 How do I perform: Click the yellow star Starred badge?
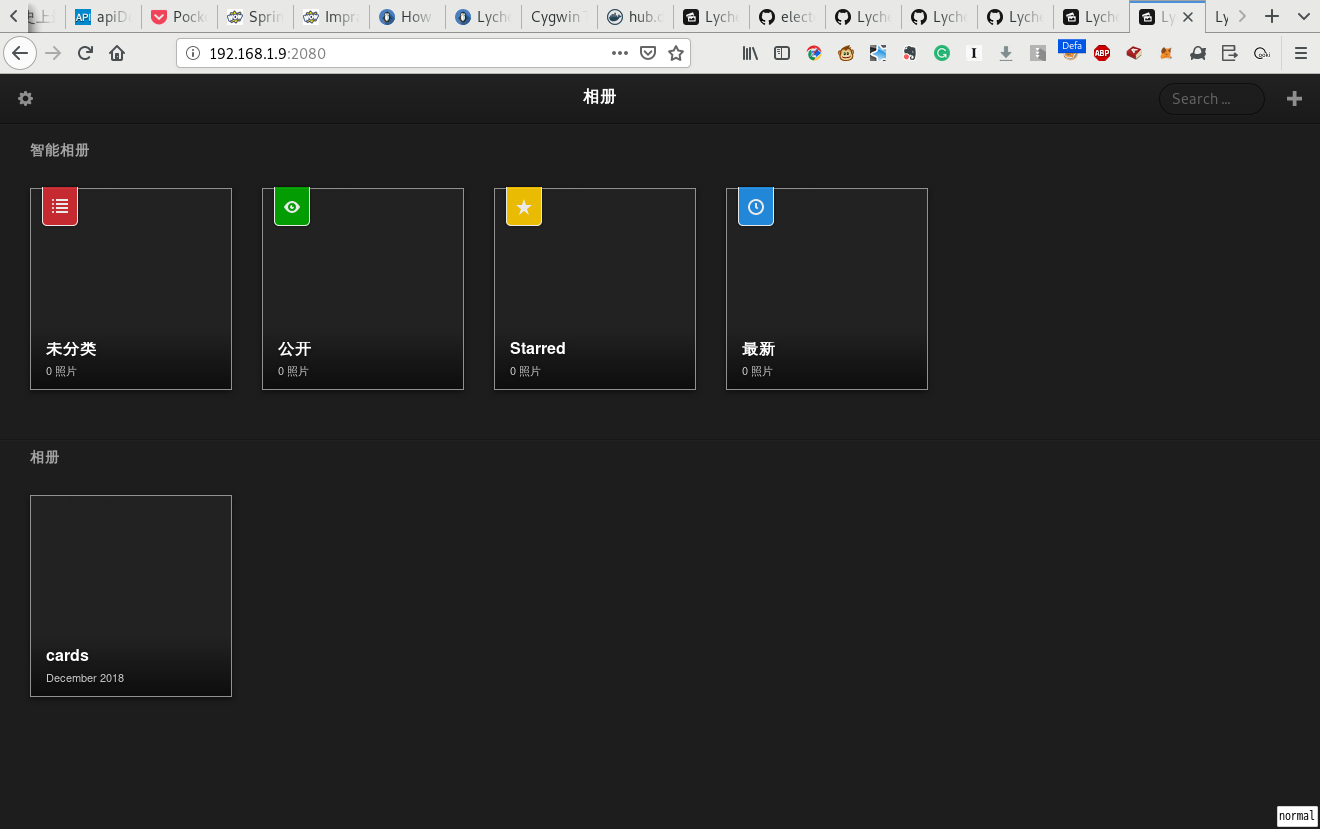click(524, 206)
